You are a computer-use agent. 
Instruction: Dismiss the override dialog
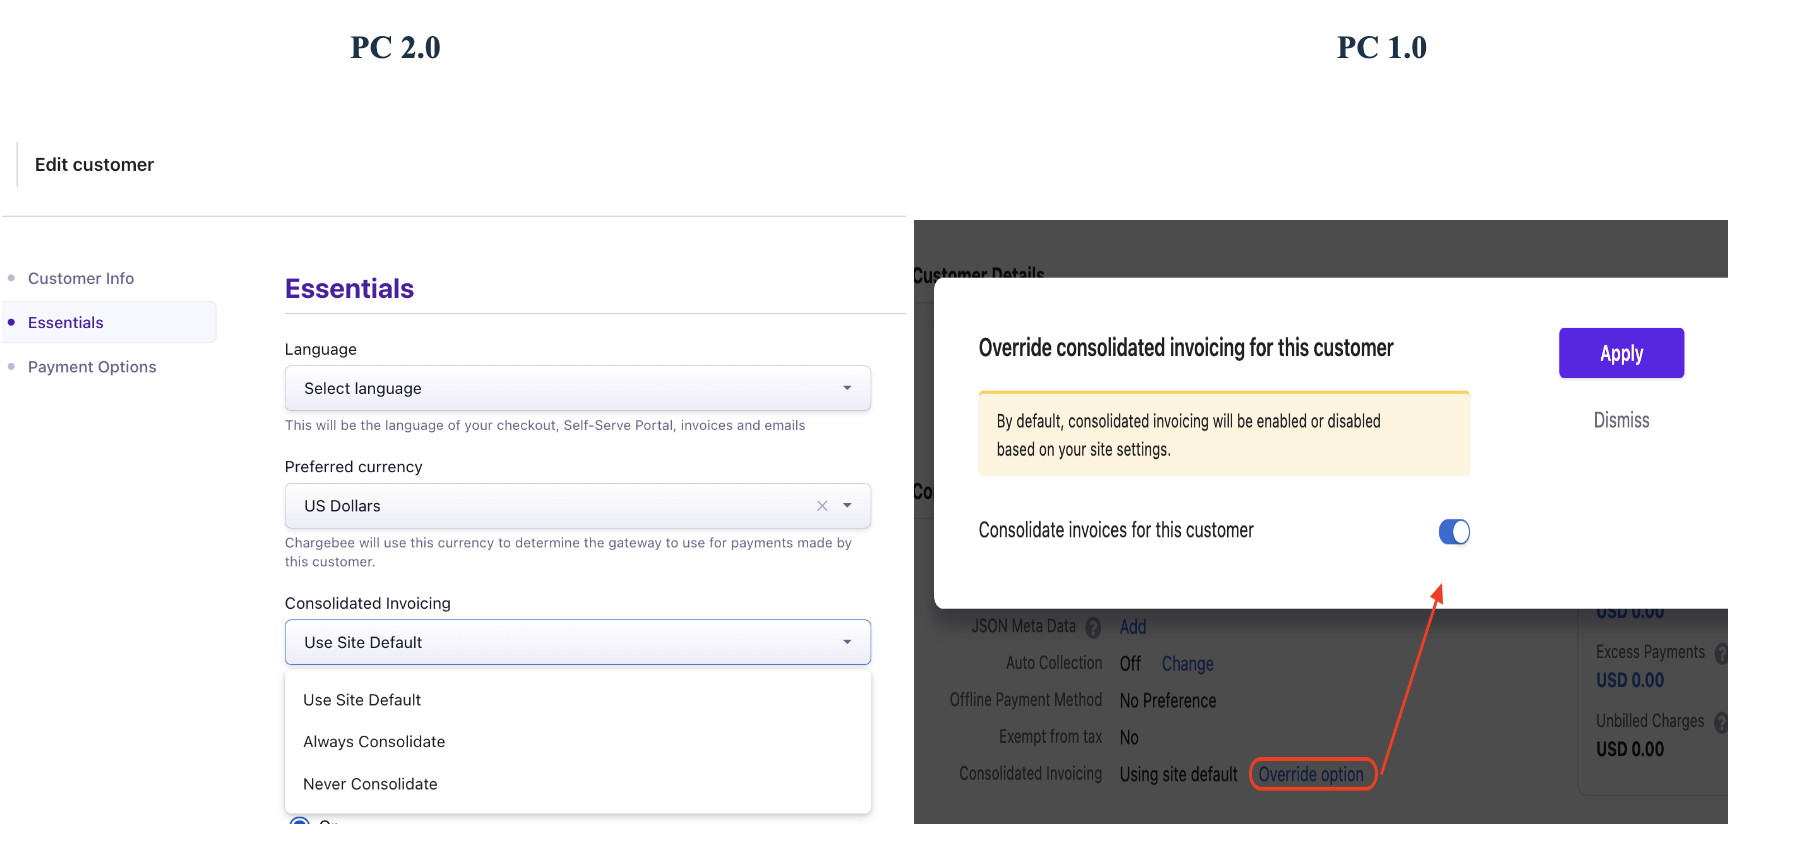[x=1621, y=420]
